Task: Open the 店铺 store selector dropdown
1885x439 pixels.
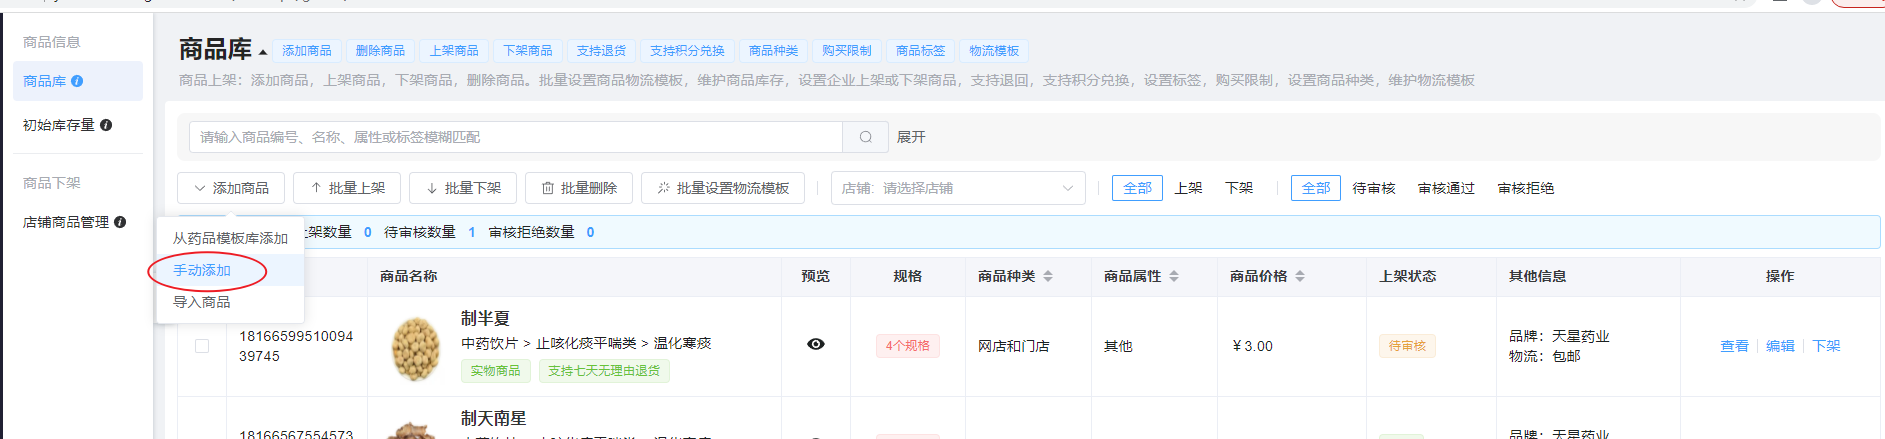Action: [x=958, y=188]
